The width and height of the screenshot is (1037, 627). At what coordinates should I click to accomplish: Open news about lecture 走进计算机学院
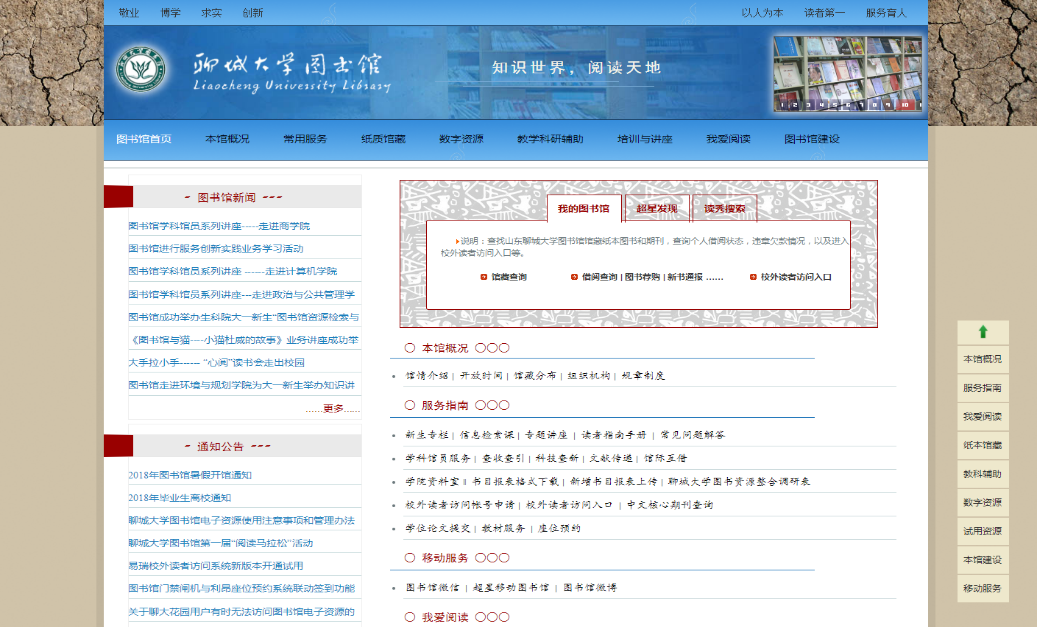point(233,271)
